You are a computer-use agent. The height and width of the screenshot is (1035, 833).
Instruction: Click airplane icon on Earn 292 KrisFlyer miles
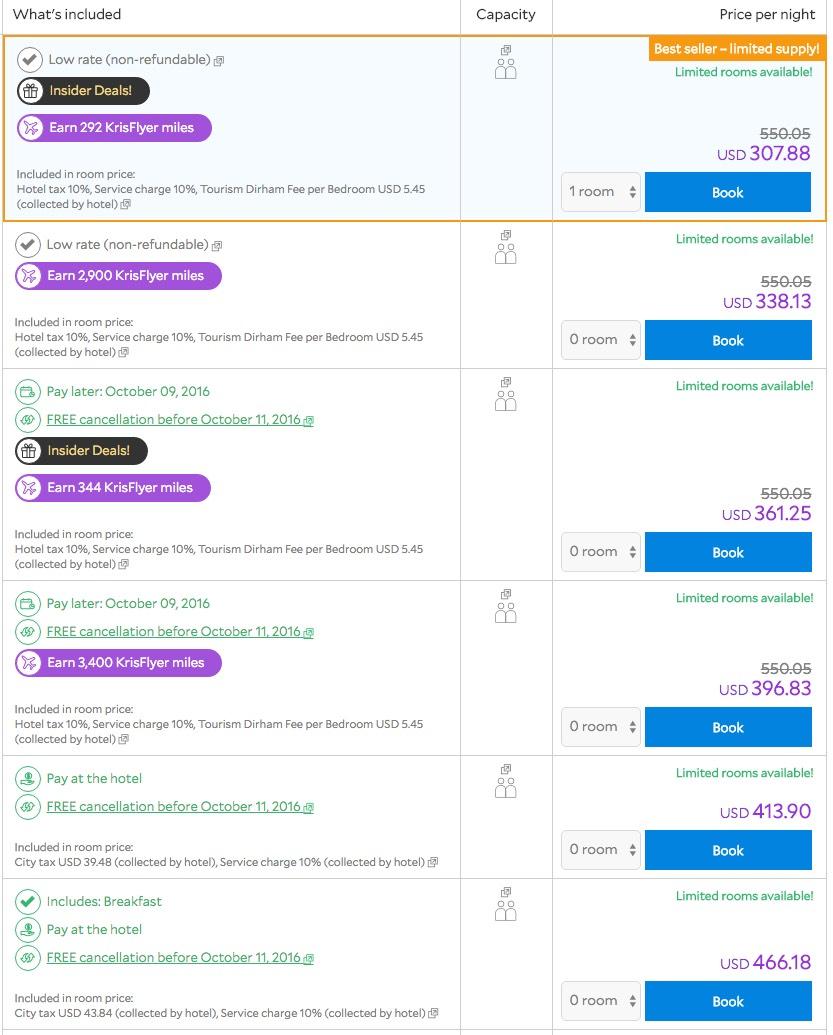pos(30,128)
